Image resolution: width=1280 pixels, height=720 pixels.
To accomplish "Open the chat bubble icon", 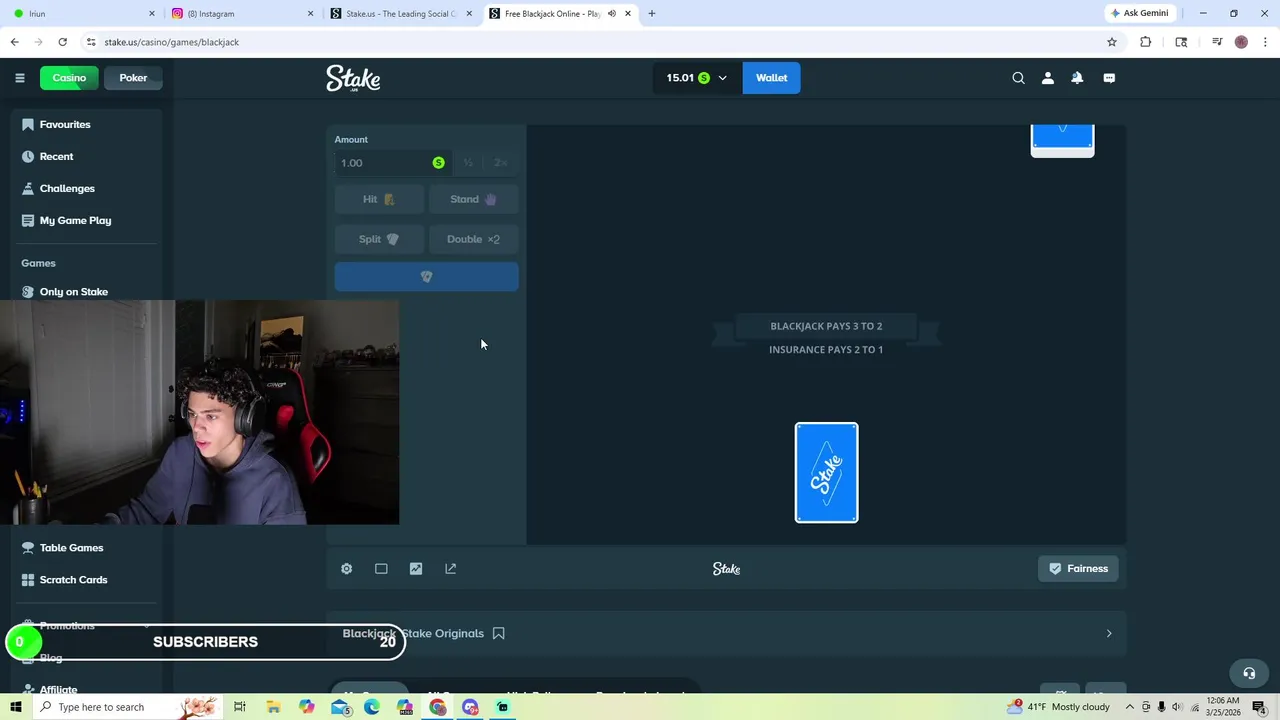I will click(x=1109, y=78).
